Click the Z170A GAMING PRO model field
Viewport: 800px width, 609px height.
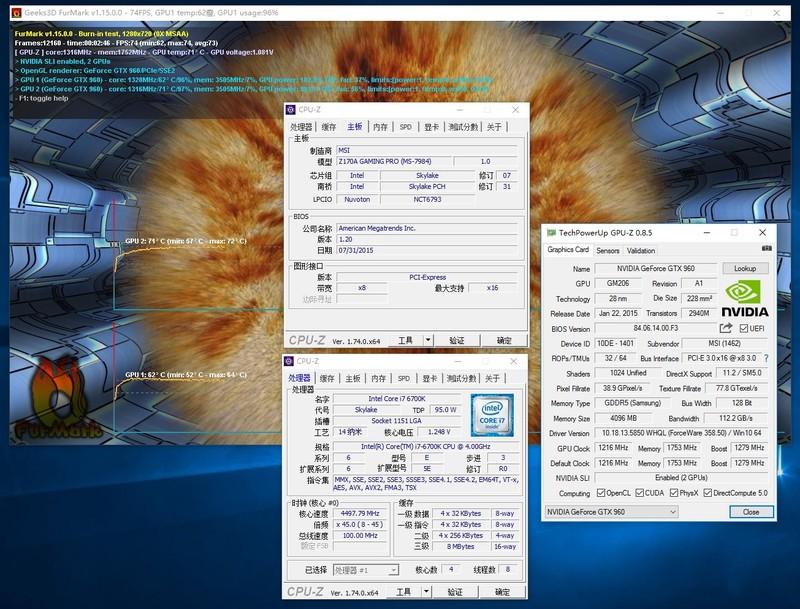394,161
